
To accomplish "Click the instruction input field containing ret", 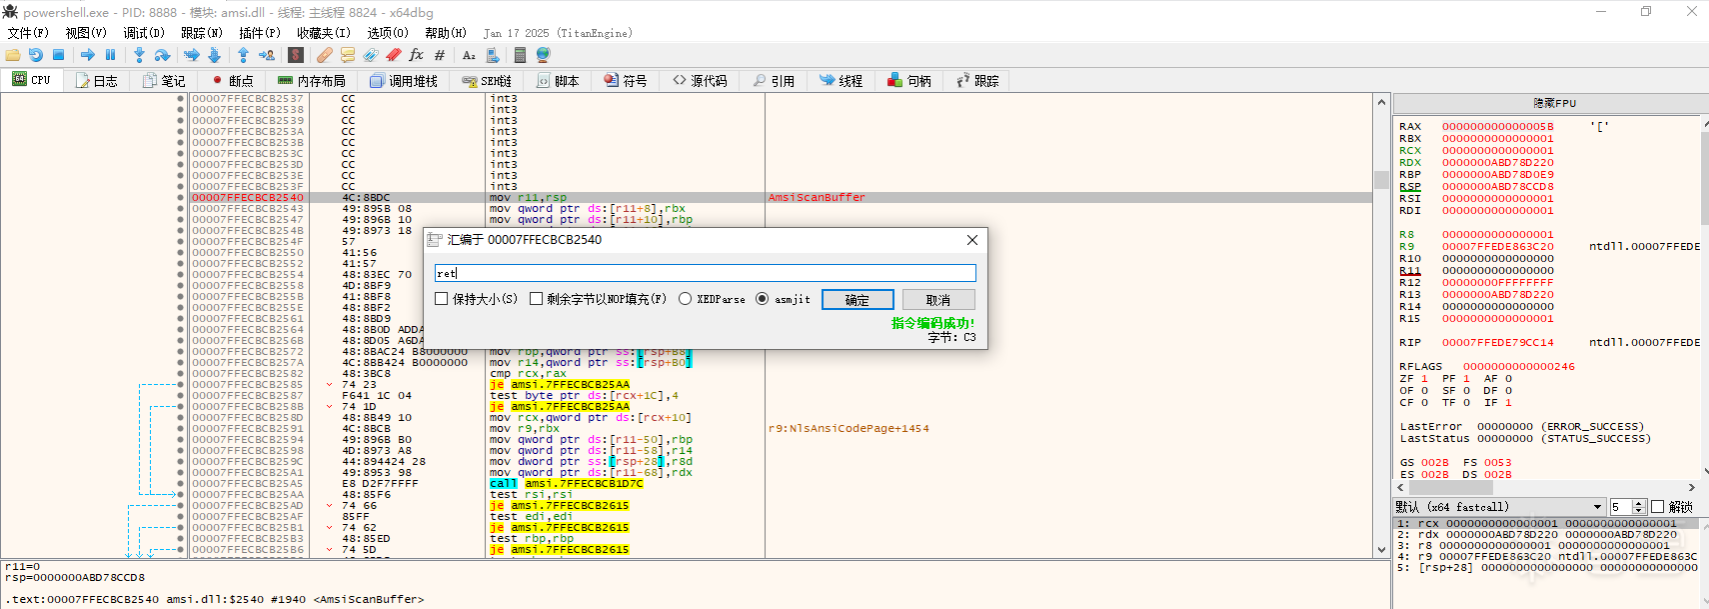I will pos(705,273).
